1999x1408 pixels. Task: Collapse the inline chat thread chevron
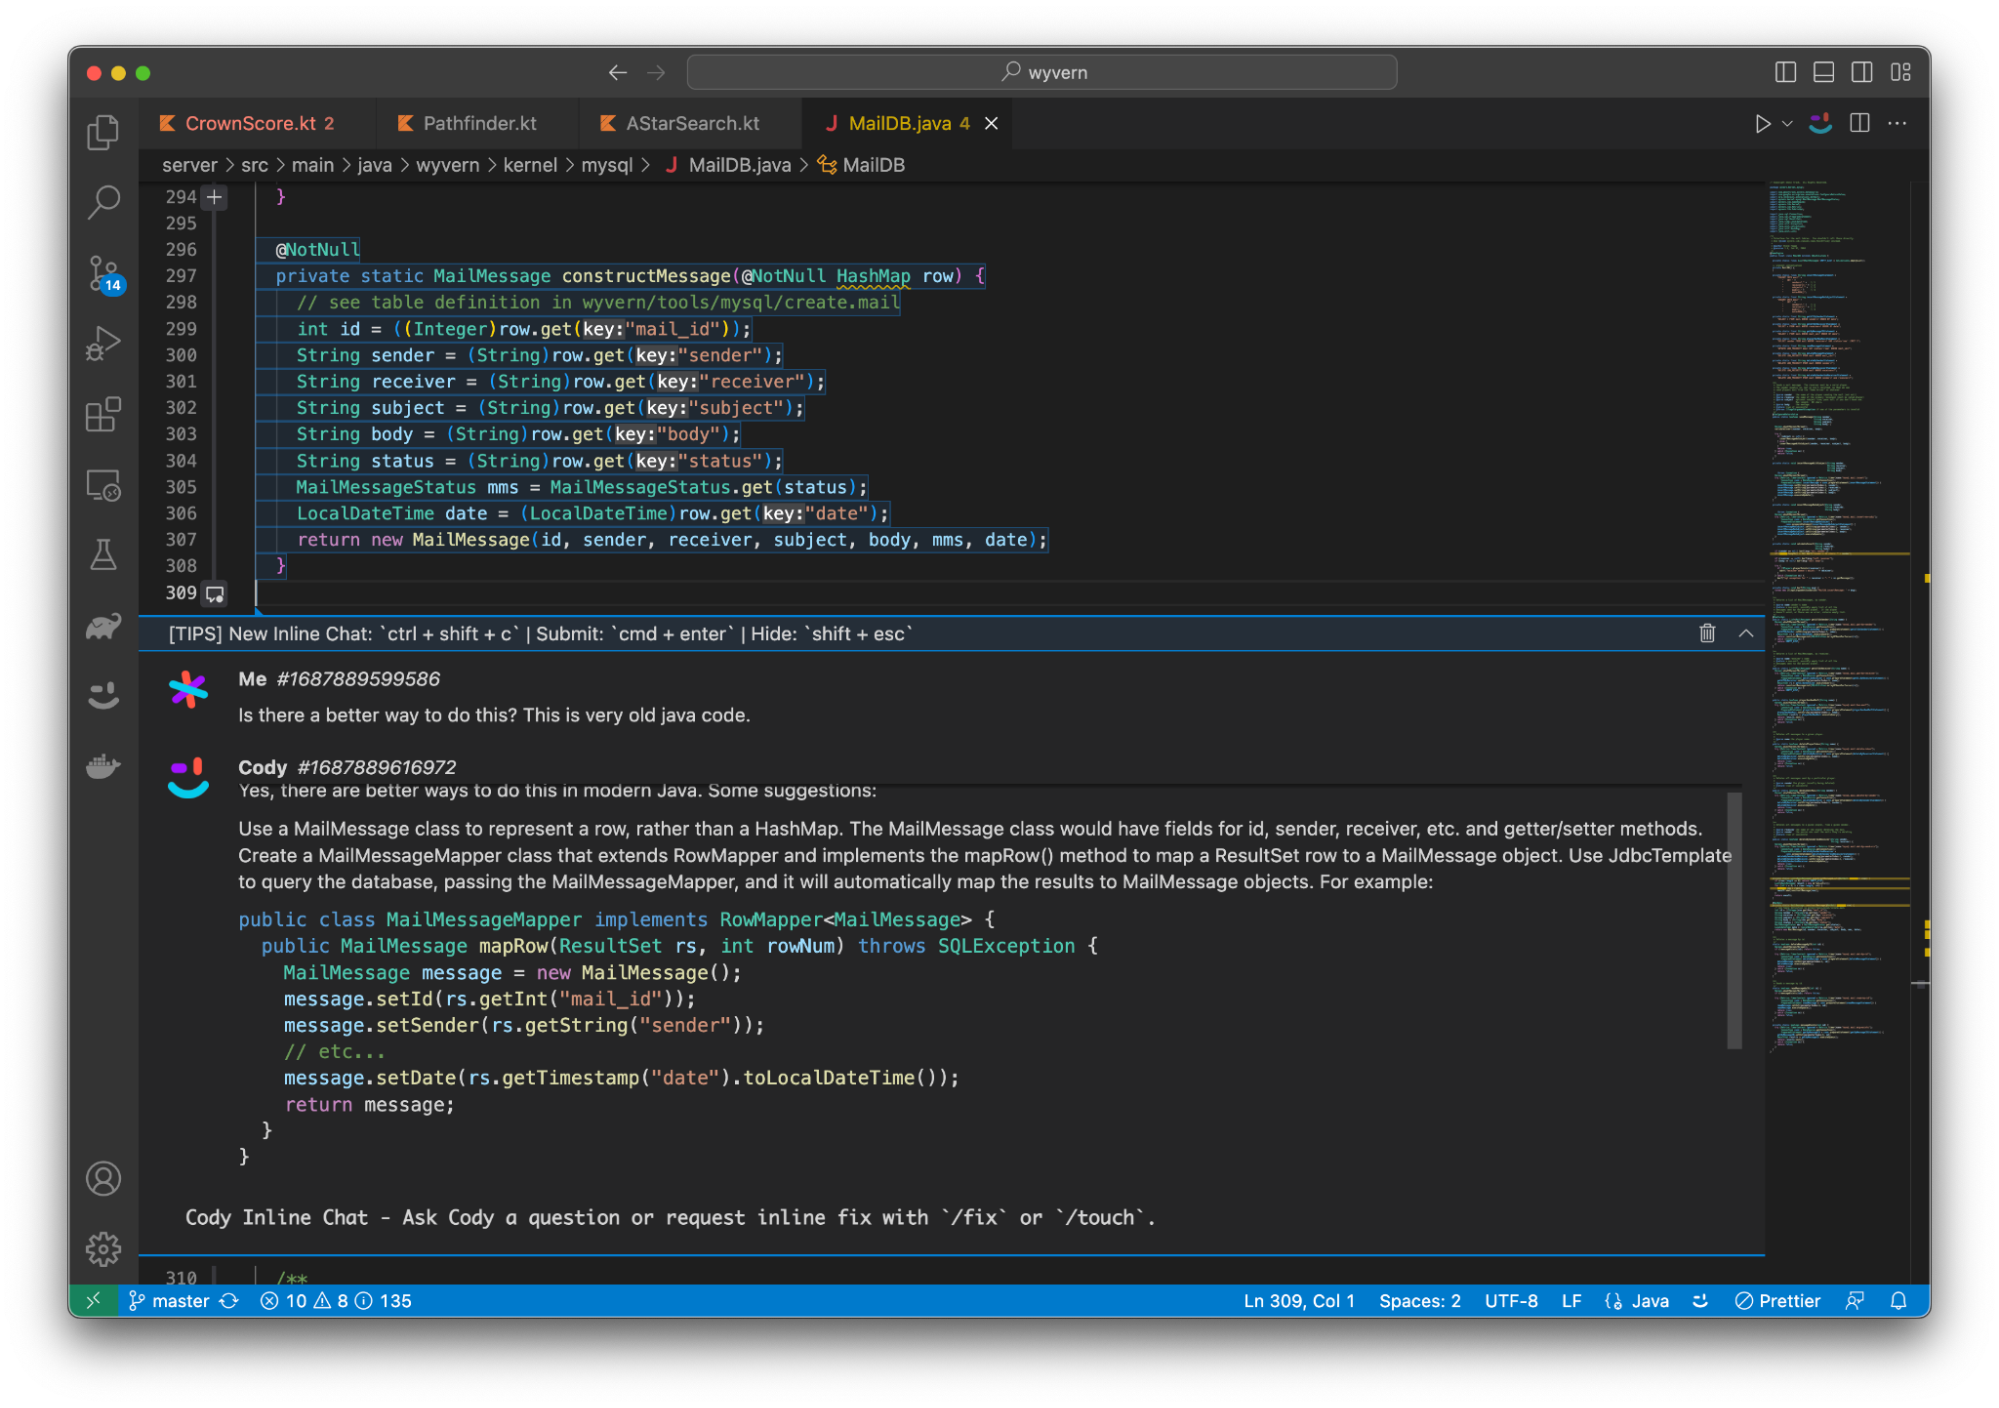point(1746,633)
